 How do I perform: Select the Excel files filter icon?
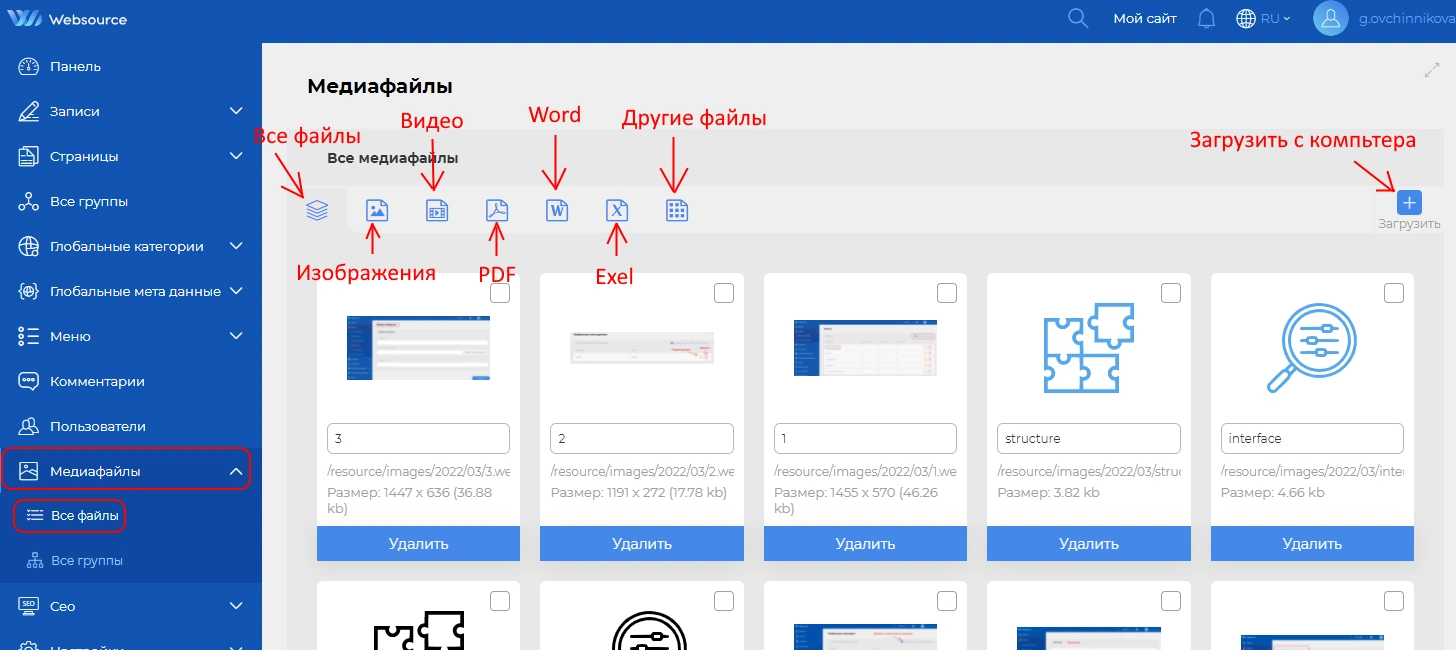tap(617, 210)
